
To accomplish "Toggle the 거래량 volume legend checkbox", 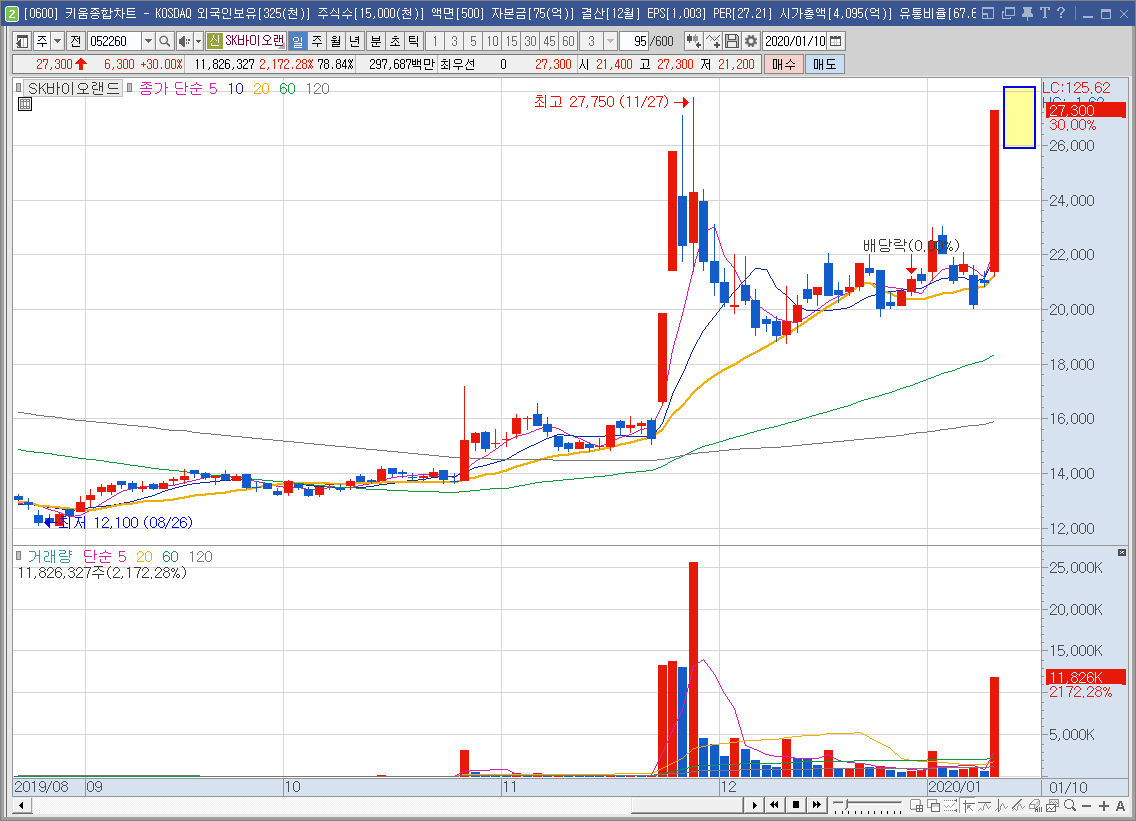I will [19, 556].
